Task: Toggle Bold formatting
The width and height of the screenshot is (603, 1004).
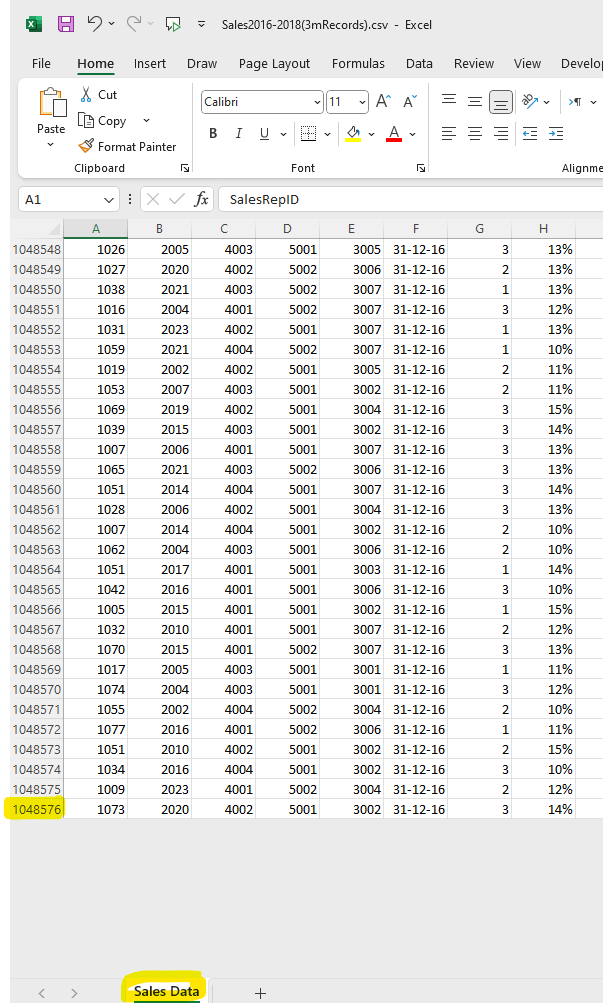Action: (213, 134)
